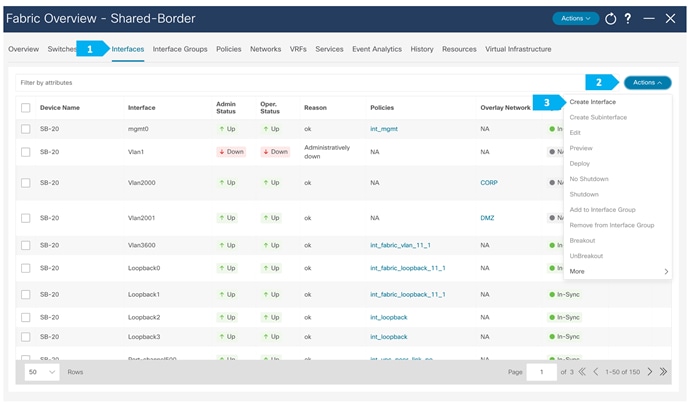Select Add to Interface Group
695x404 pixels.
tap(602, 210)
